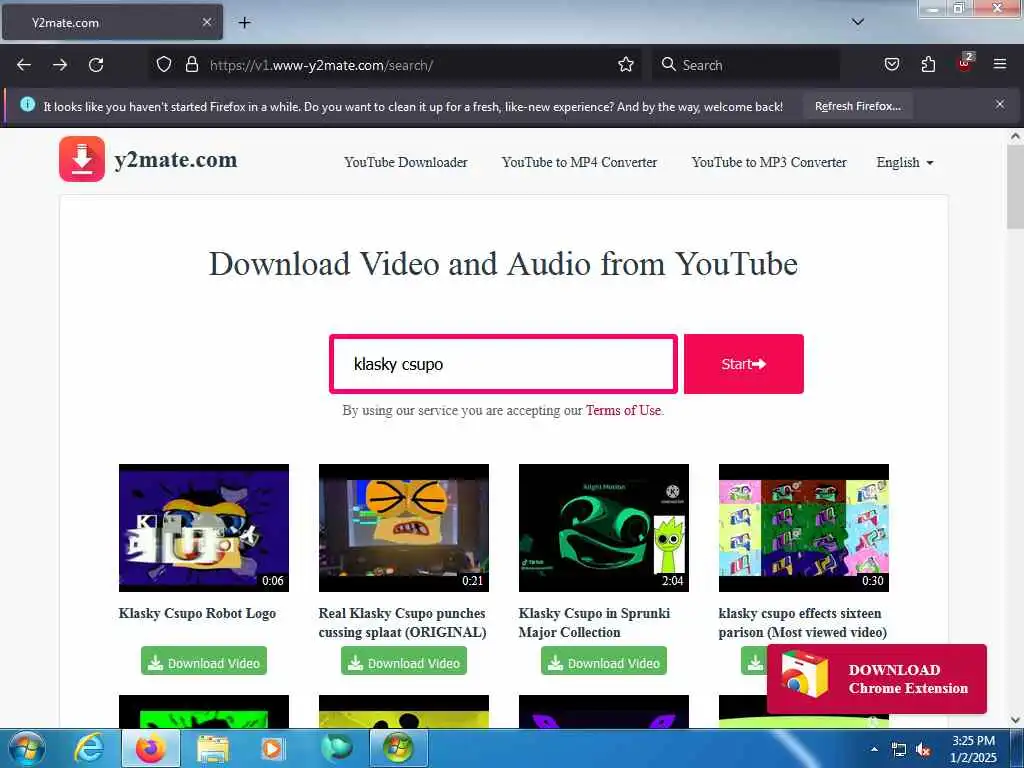
Task: Go back using the browser back arrow
Action: tap(24, 65)
